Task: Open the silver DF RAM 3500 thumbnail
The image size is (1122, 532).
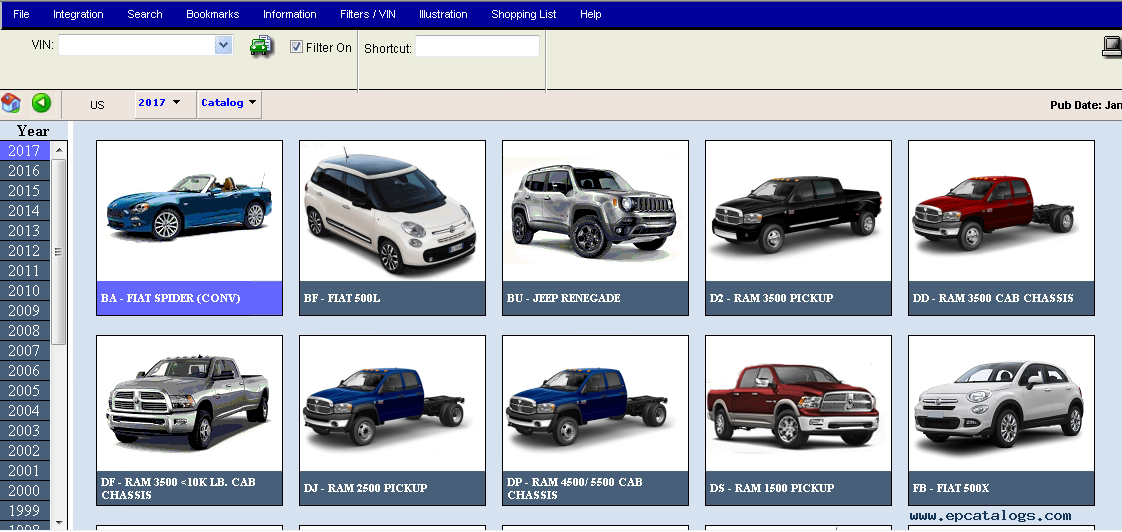Action: point(190,404)
